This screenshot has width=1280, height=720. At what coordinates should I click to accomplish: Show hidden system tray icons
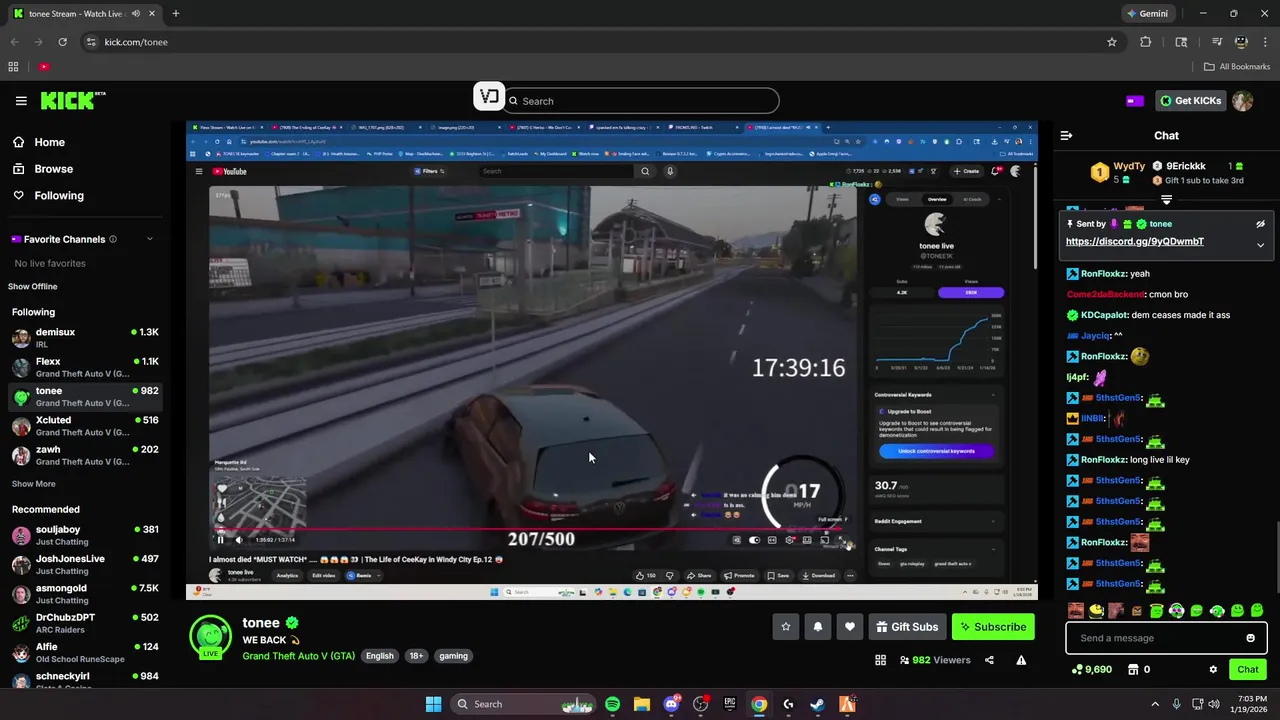[x=1155, y=704]
